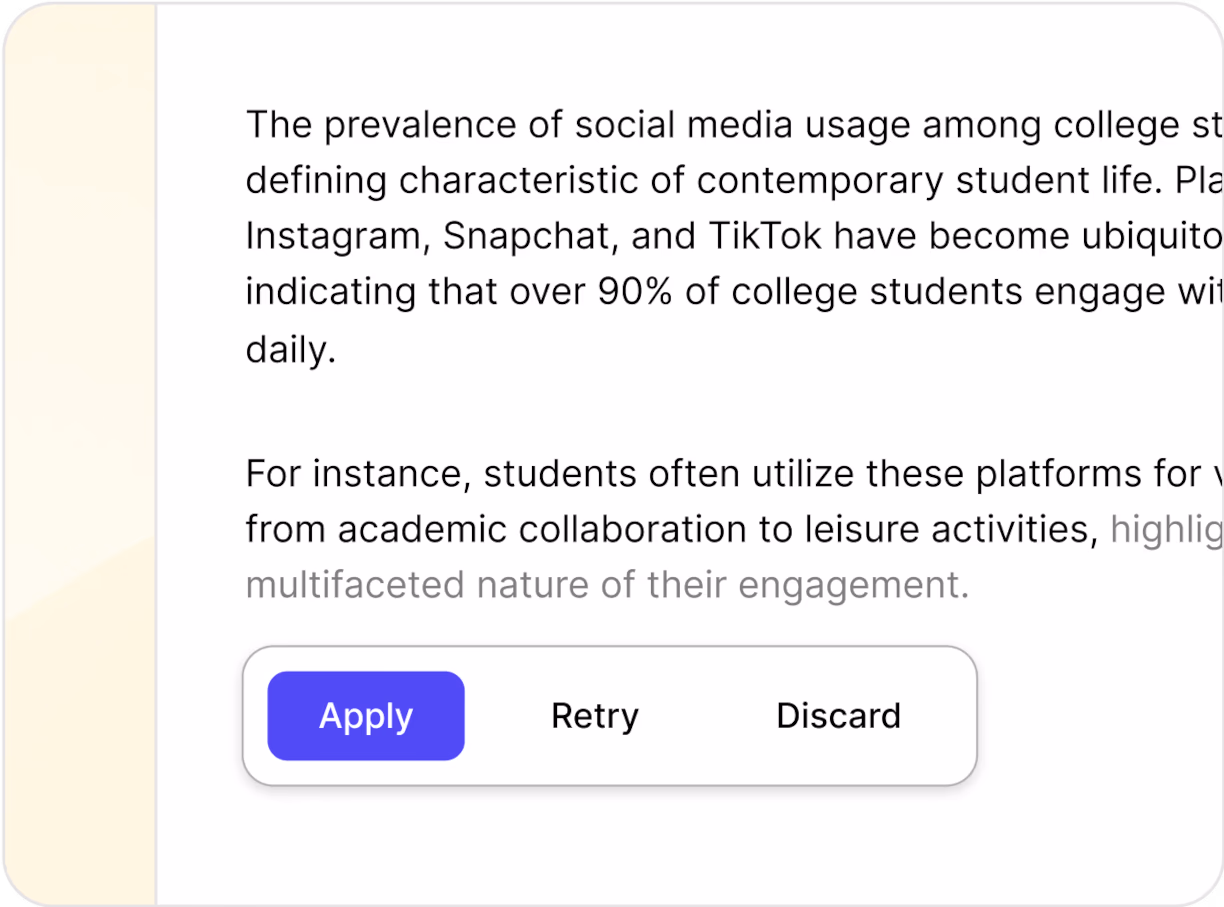Click the Apply button
The image size is (1224, 907).
tap(366, 716)
